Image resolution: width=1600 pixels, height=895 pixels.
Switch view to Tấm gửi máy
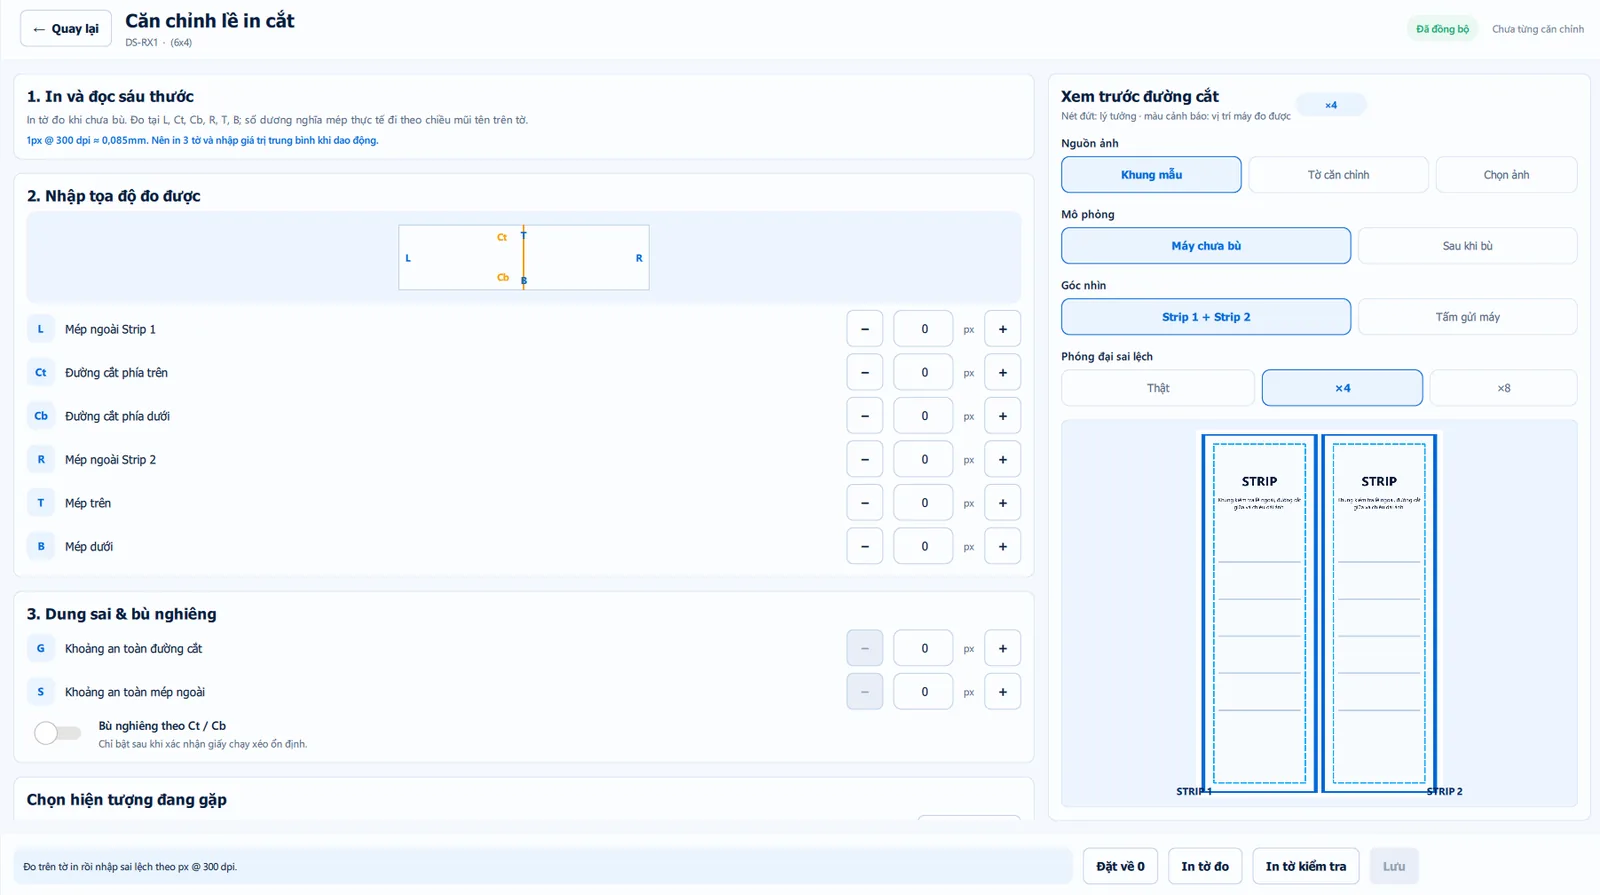pyautogui.click(x=1467, y=317)
